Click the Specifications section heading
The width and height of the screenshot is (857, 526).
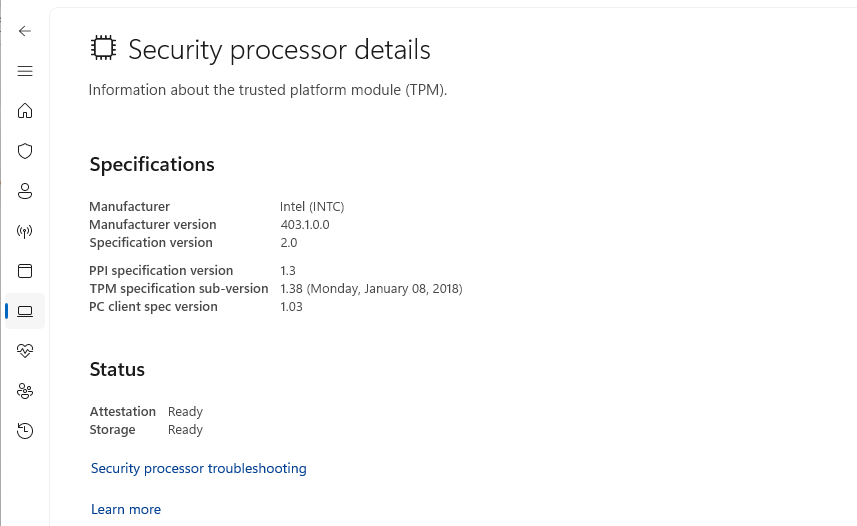click(x=152, y=165)
